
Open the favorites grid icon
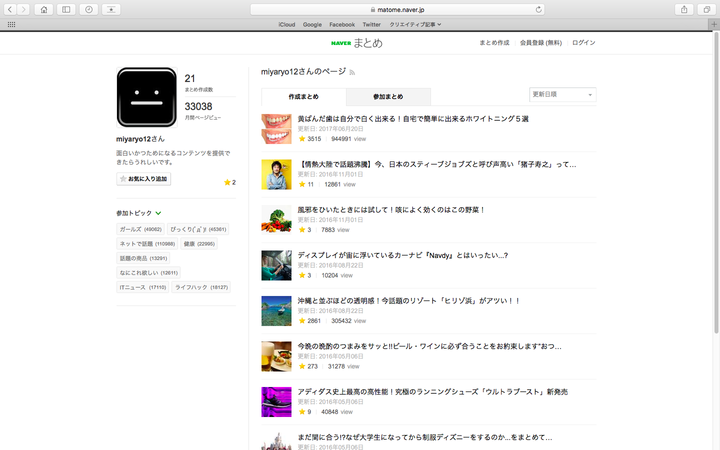11,24
